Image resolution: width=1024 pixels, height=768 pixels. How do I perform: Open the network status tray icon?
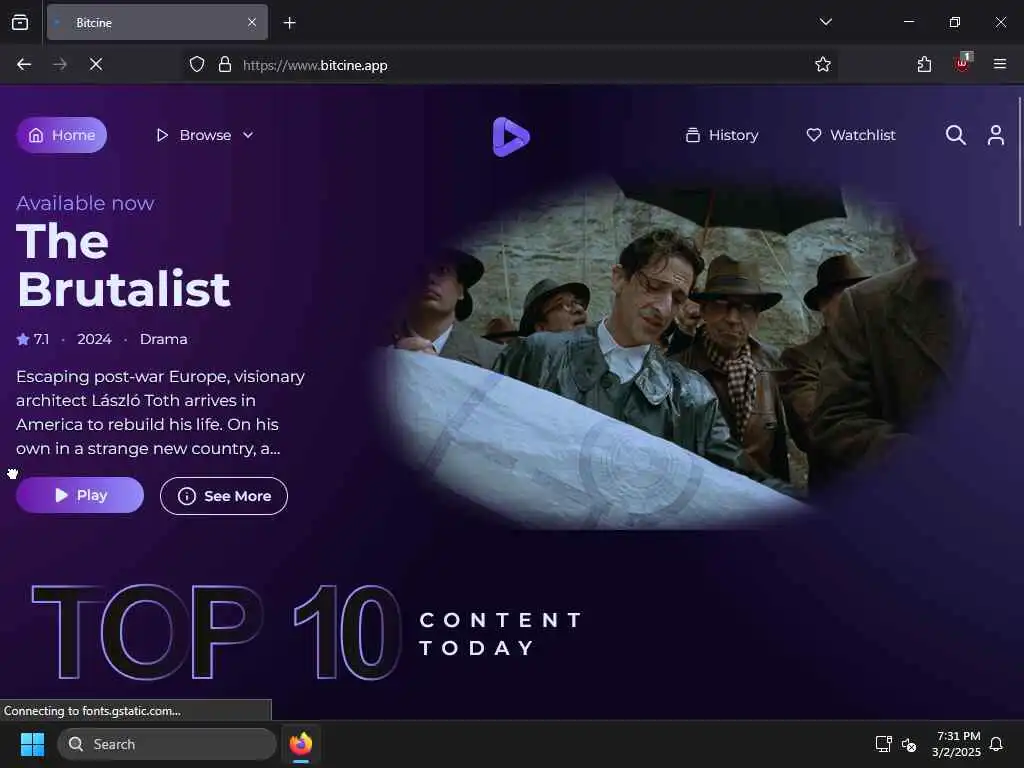(x=883, y=743)
